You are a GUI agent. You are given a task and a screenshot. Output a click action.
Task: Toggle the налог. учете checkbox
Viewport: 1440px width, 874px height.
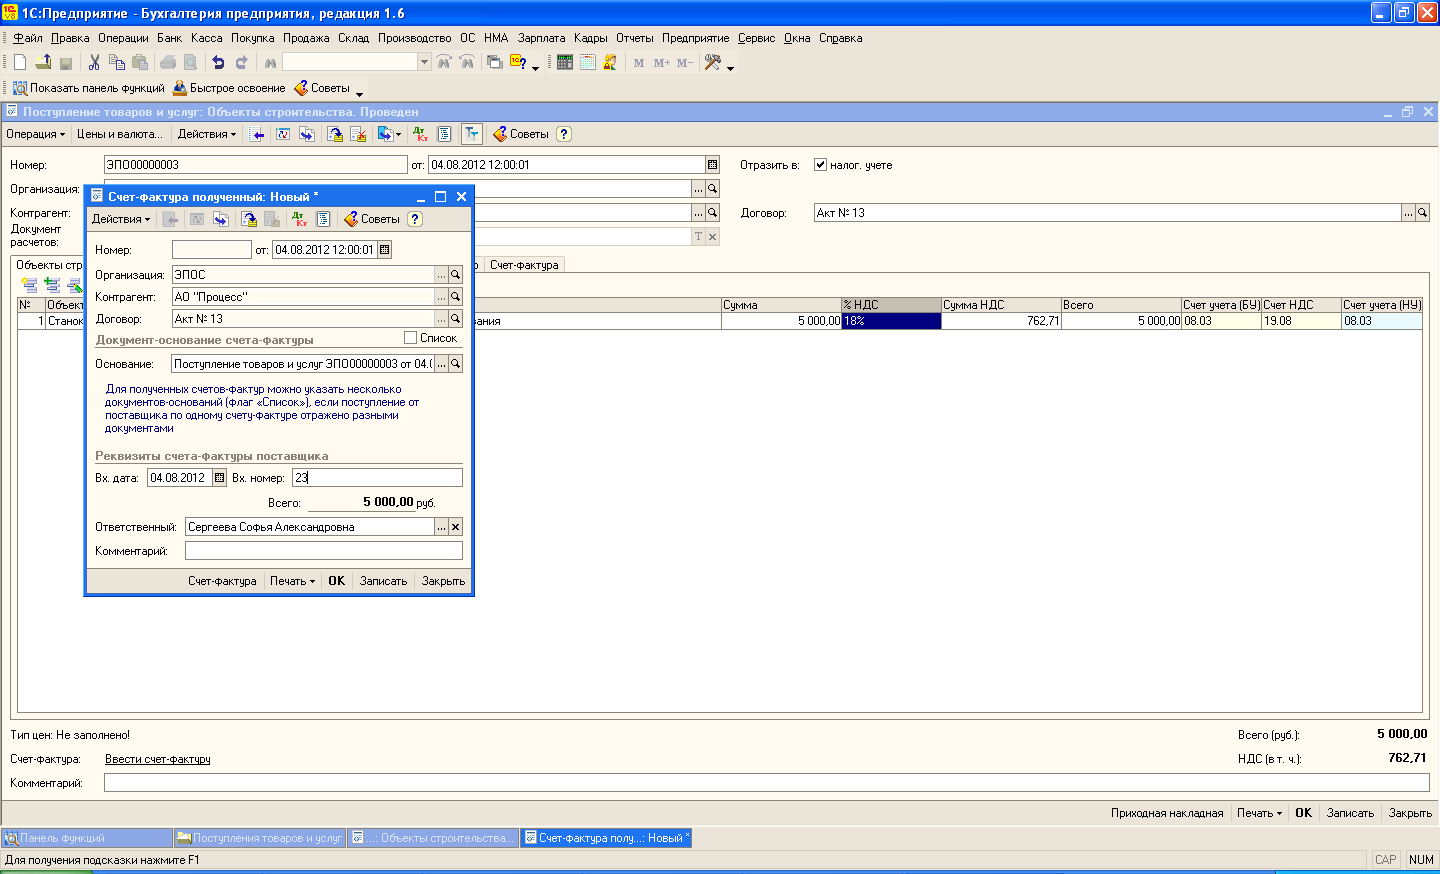tap(820, 165)
